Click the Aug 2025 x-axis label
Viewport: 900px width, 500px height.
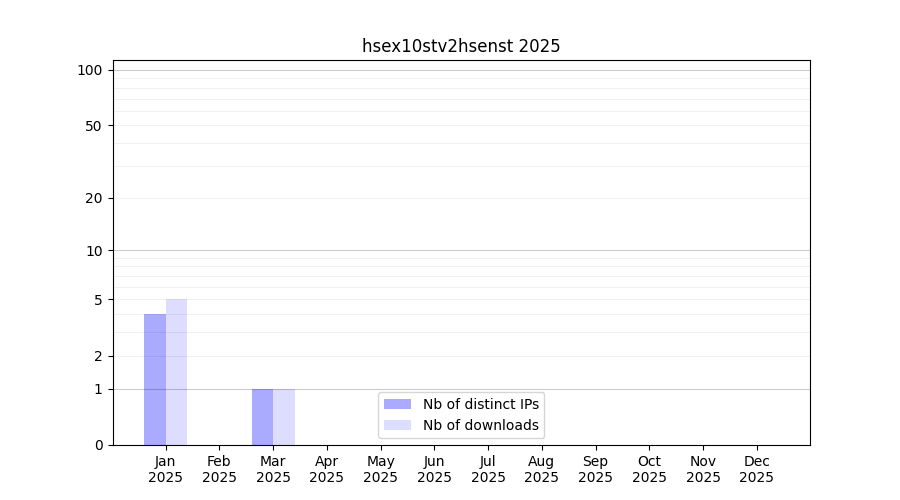(542, 469)
